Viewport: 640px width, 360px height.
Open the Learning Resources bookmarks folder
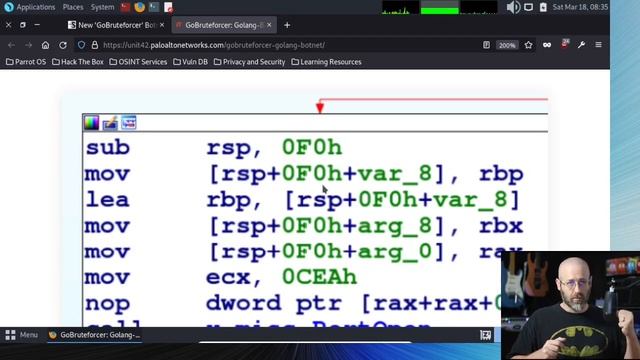click(x=326, y=62)
